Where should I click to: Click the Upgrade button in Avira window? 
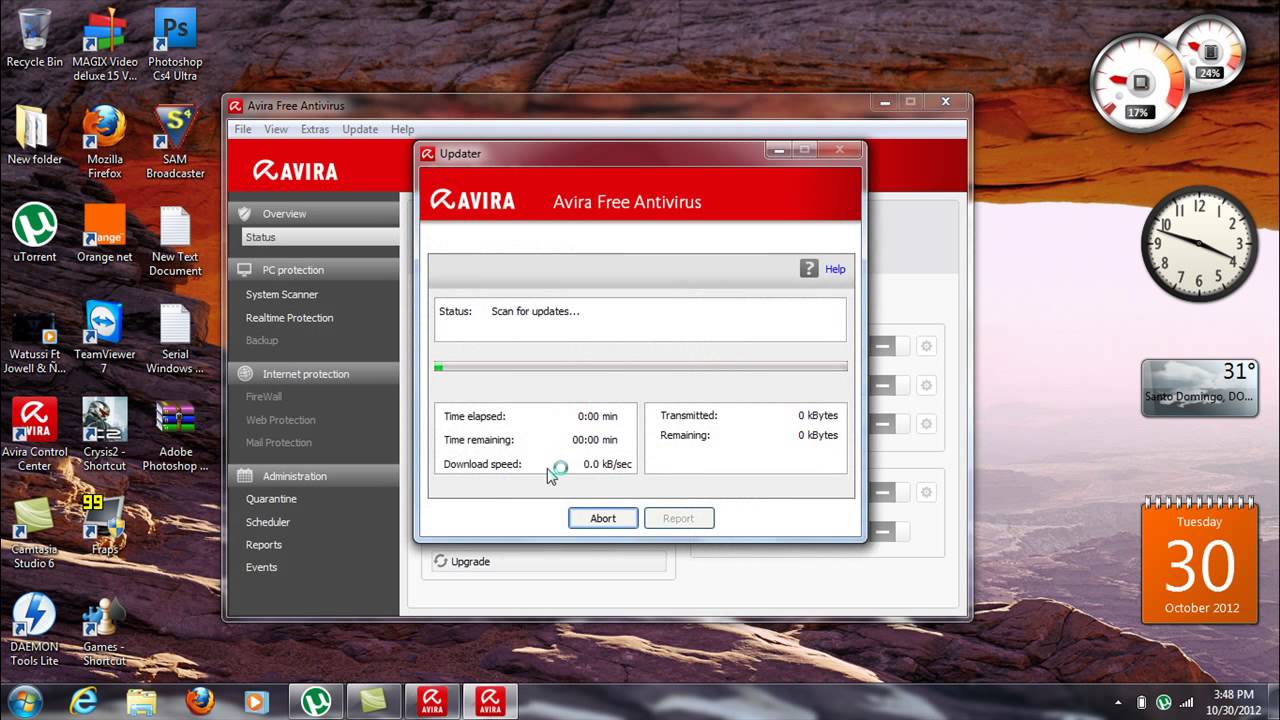click(548, 561)
